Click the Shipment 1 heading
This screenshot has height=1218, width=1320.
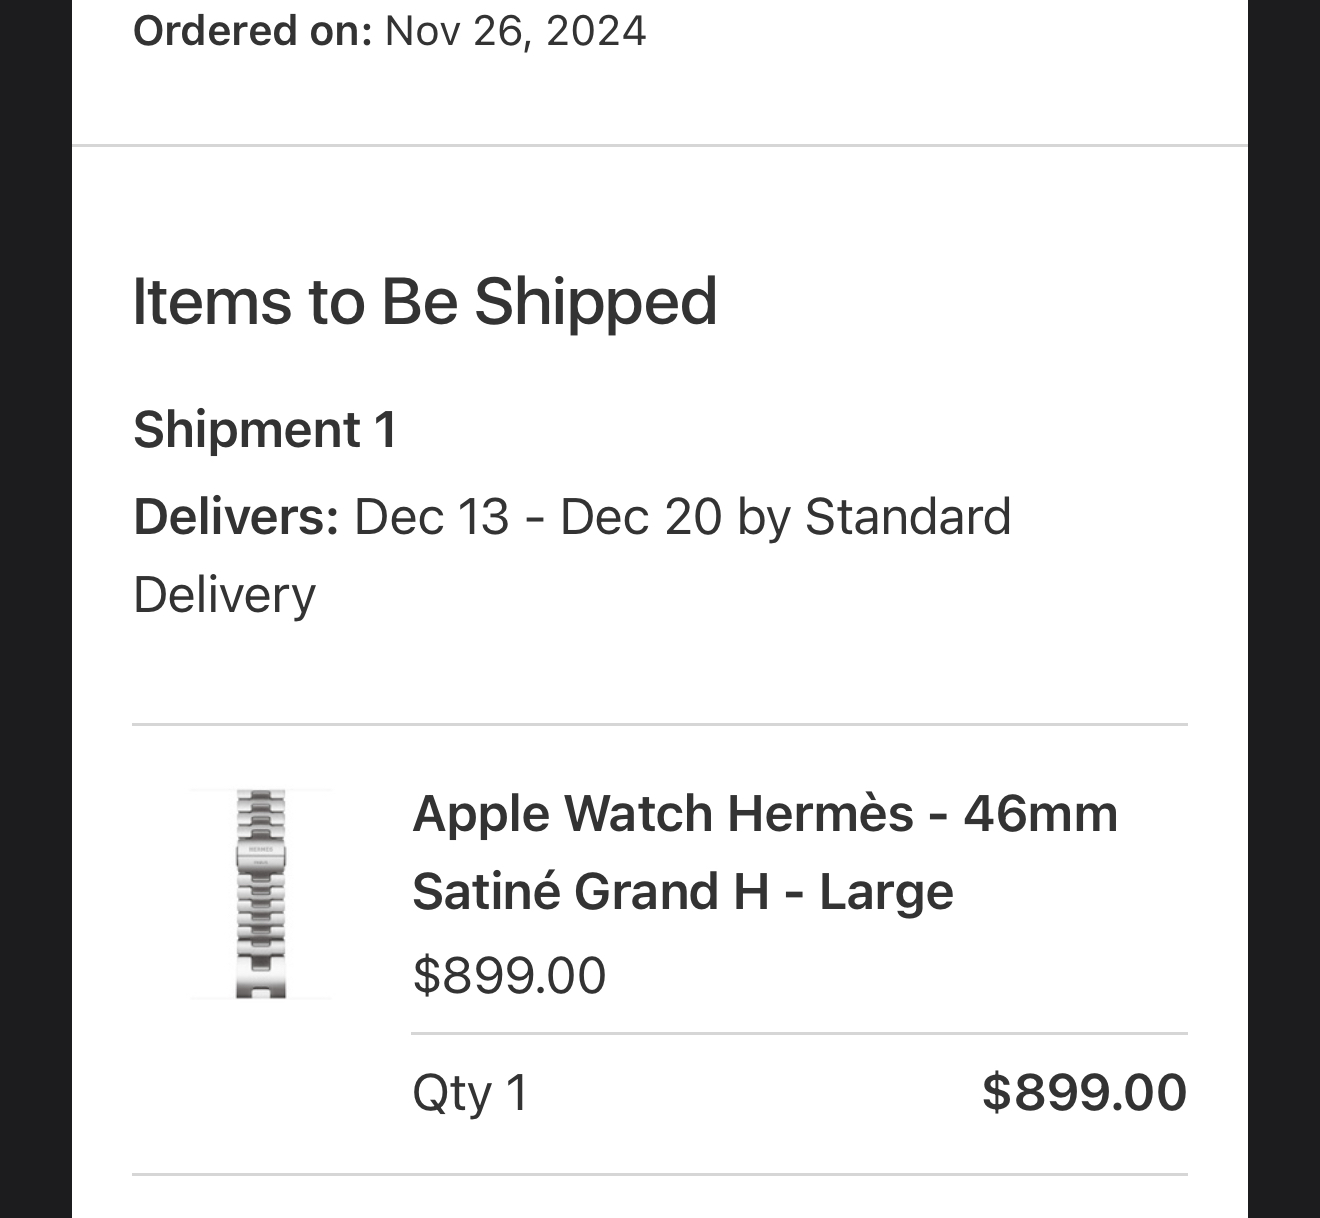[265, 430]
